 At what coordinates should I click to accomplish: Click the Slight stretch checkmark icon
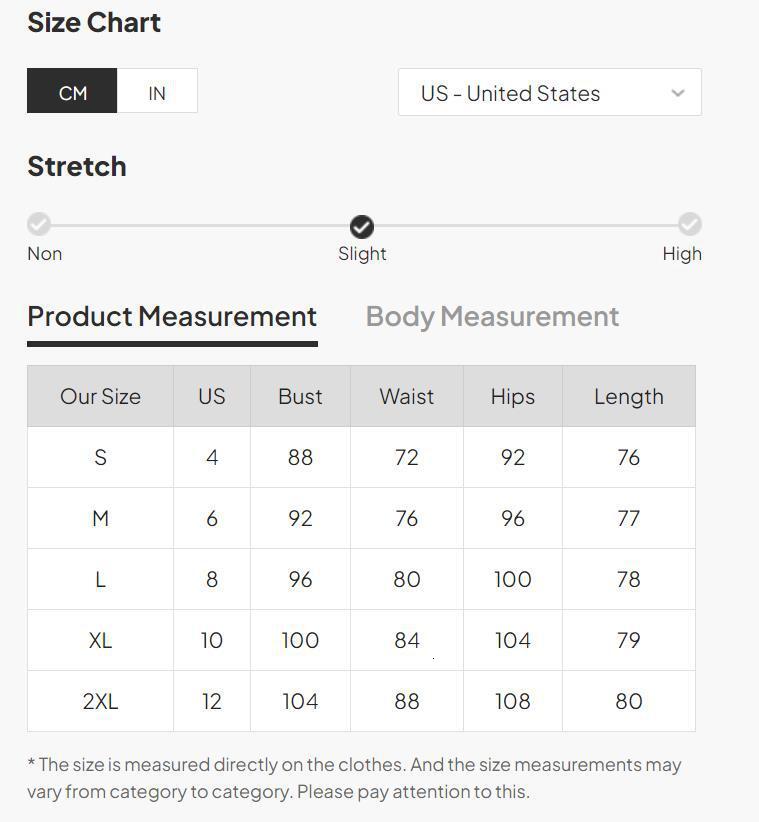point(362,226)
